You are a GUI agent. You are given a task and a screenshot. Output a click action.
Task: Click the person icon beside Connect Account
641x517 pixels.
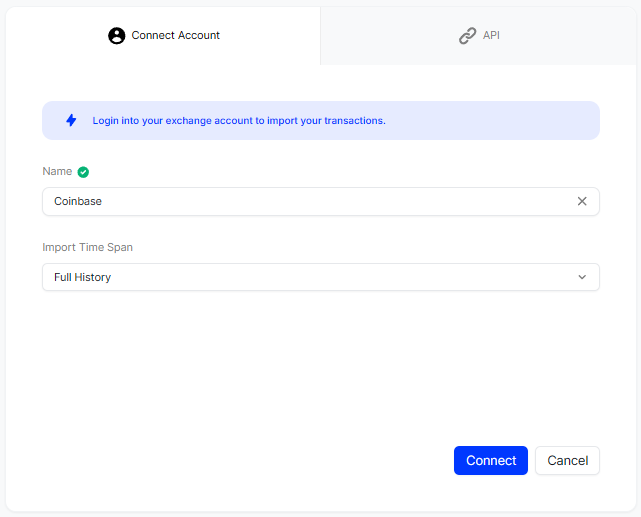point(117,36)
